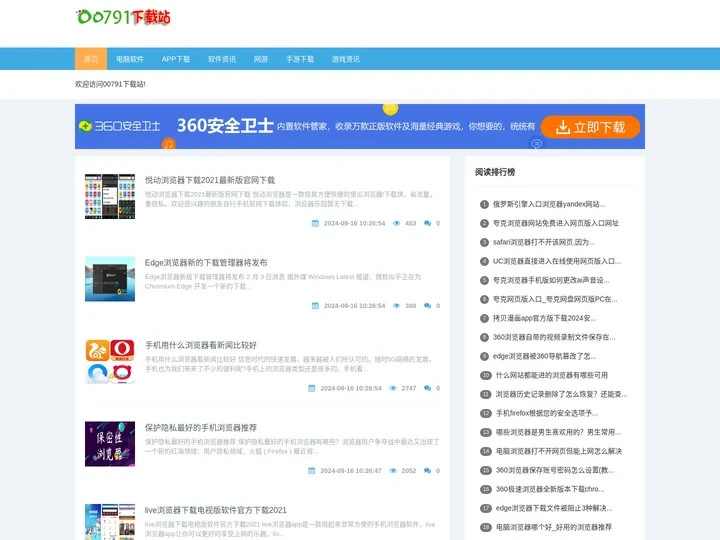Image resolution: width=720 pixels, height=540 pixels.
Task: Click views eye icon beside 389
Action: [x=396, y=306]
